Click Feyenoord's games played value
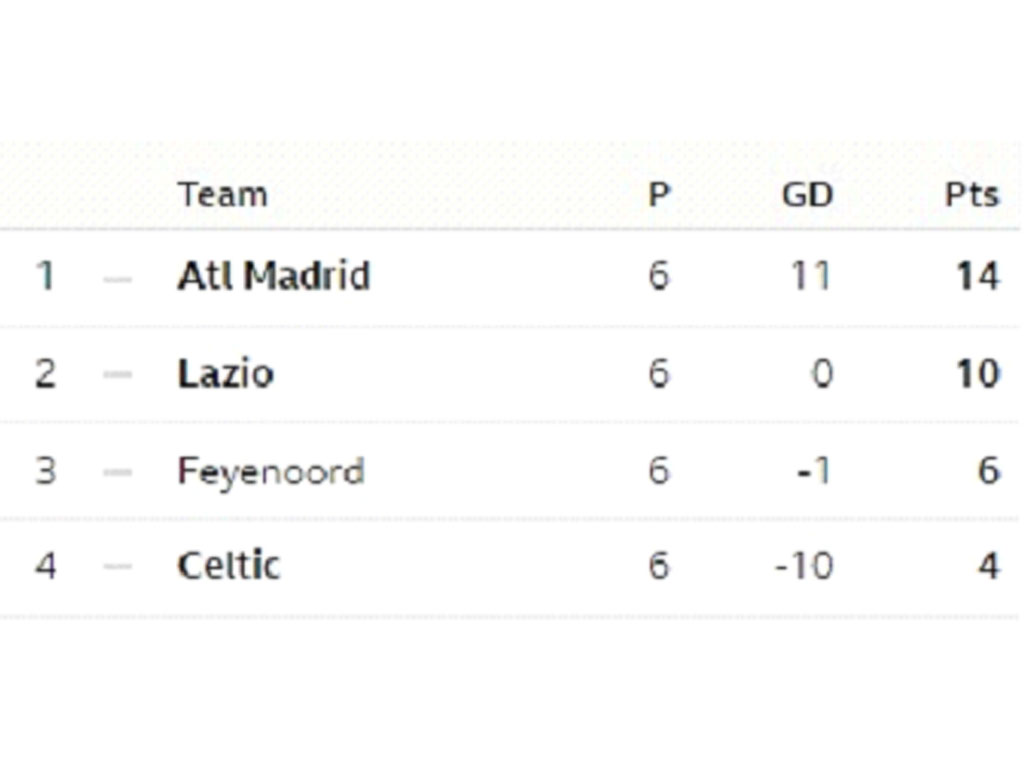Image resolution: width=1024 pixels, height=768 pixels. (658, 471)
